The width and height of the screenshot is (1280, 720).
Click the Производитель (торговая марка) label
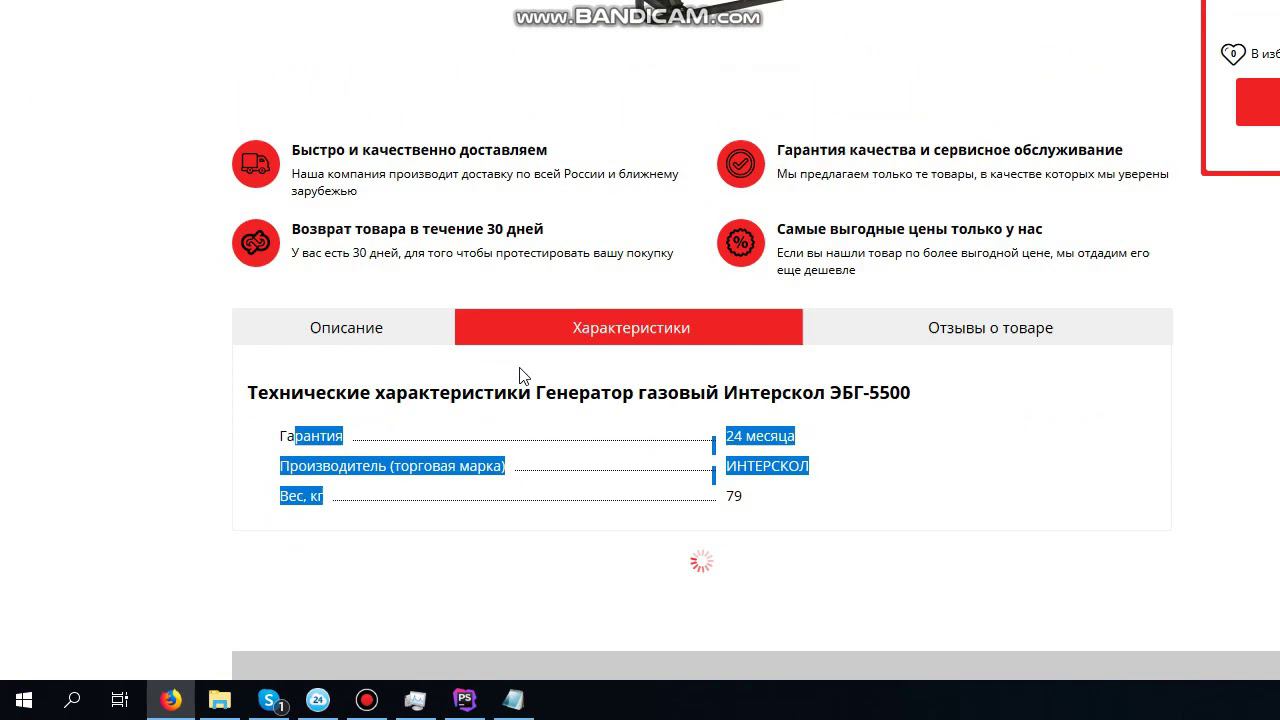pyautogui.click(x=392, y=466)
